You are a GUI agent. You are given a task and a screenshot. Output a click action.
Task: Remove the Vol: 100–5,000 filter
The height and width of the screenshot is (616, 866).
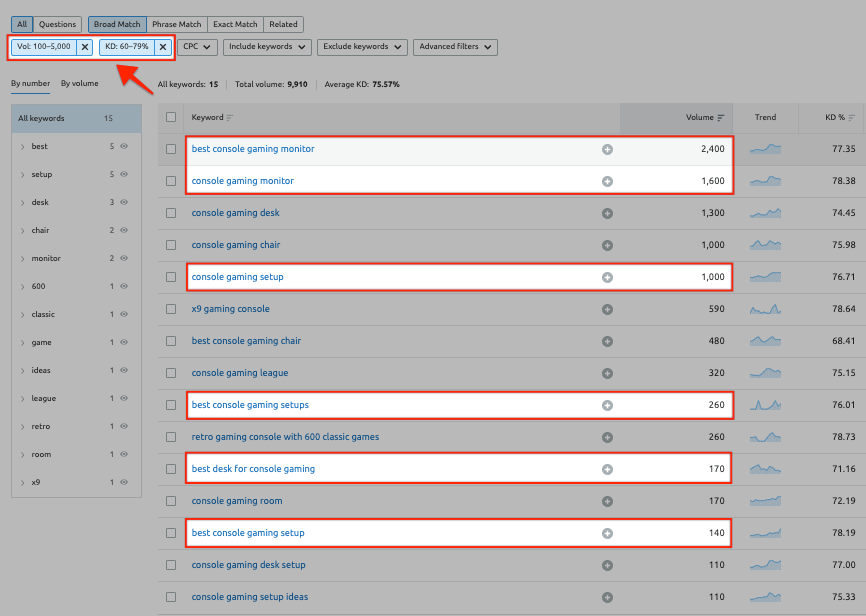(x=85, y=47)
